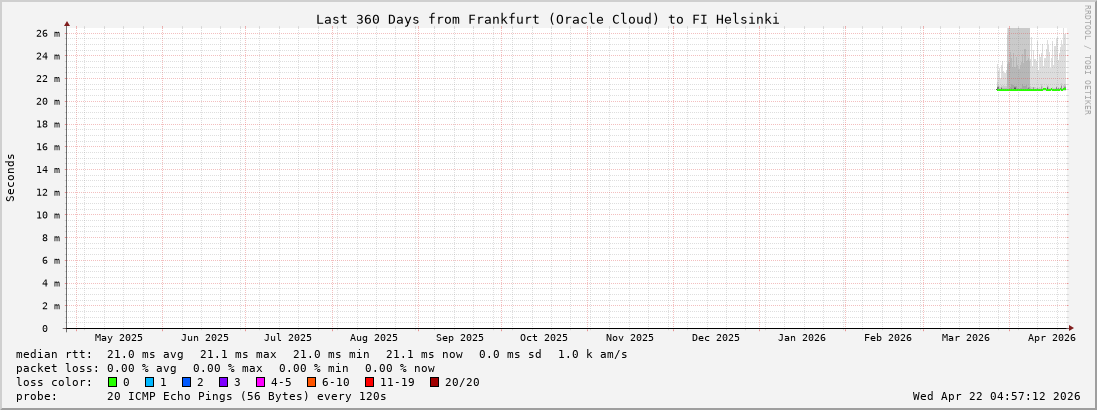Click the 26 m y-axis label
Image resolution: width=1097 pixels, height=410 pixels.
(x=49, y=33)
